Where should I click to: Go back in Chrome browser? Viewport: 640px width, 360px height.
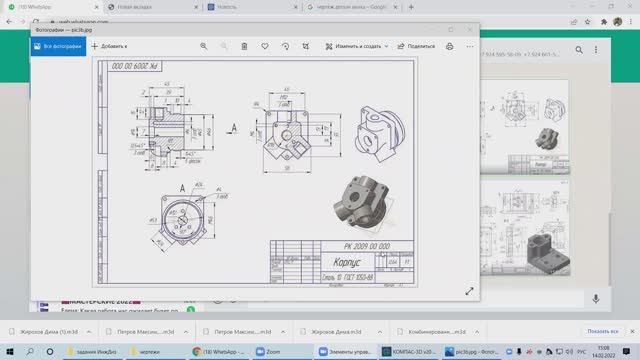pyautogui.click(x=9, y=22)
